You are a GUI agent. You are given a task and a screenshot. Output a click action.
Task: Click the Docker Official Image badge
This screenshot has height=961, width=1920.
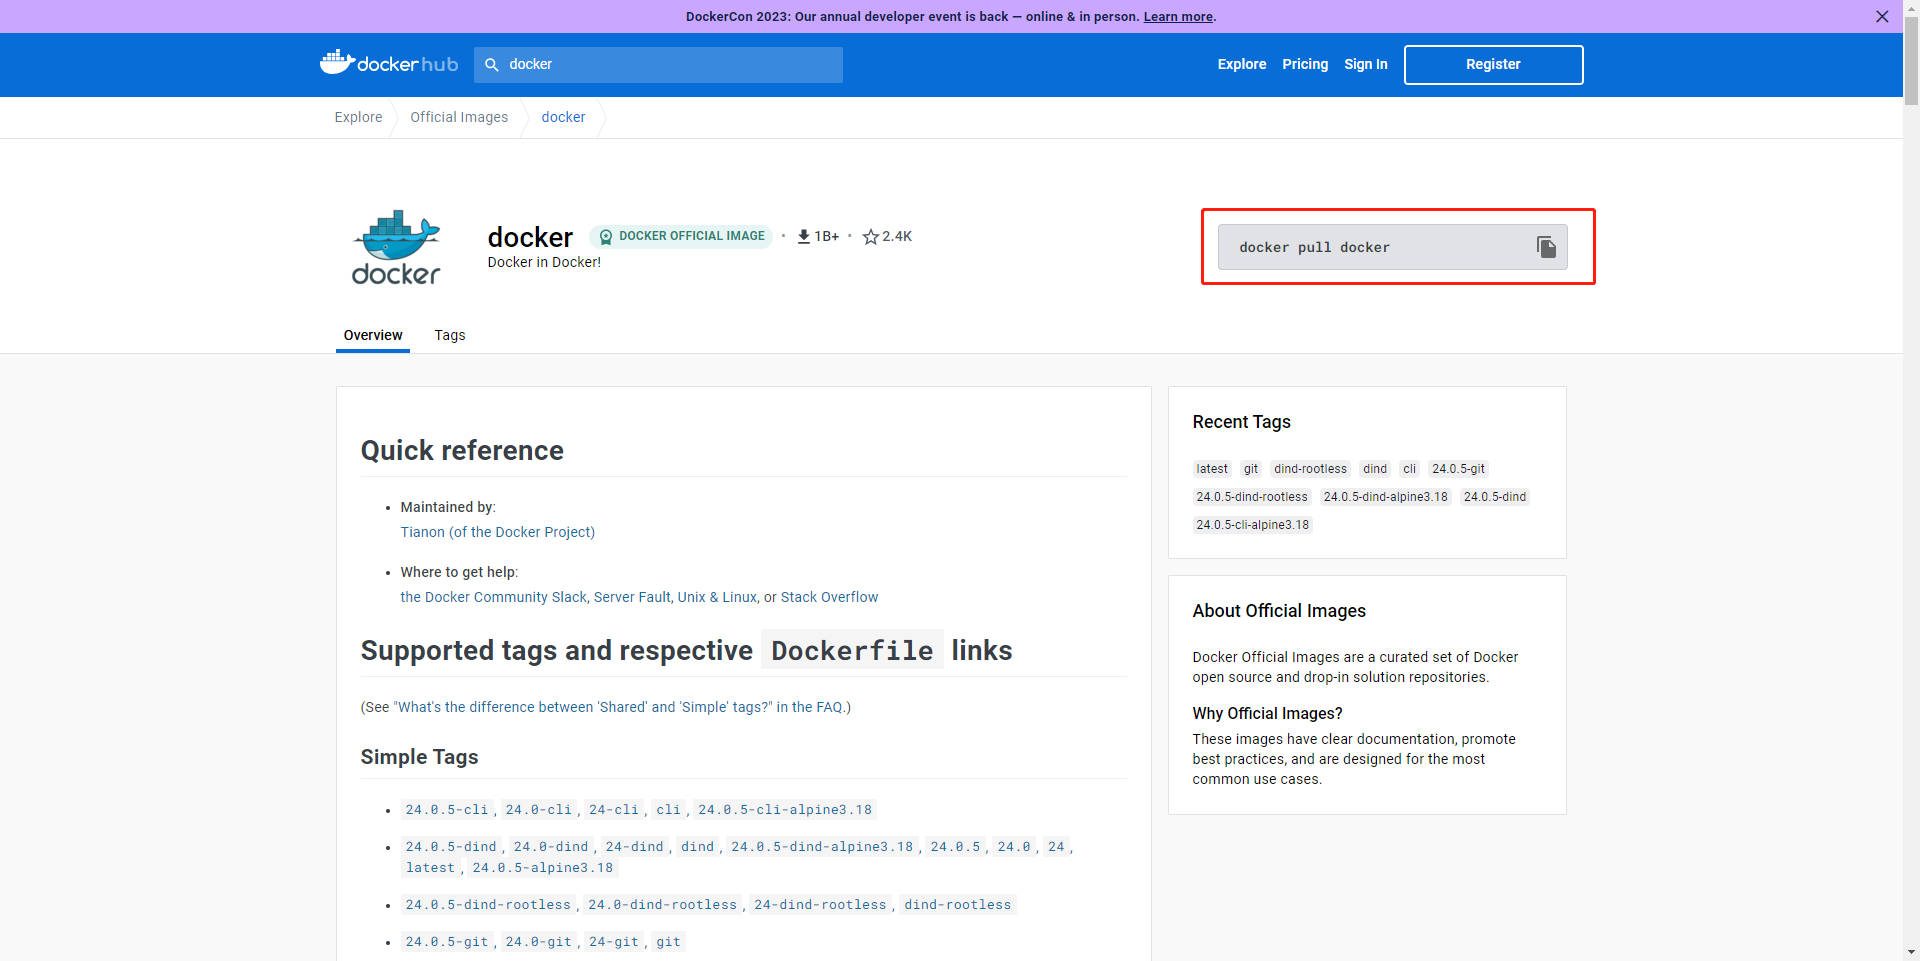tap(681, 236)
